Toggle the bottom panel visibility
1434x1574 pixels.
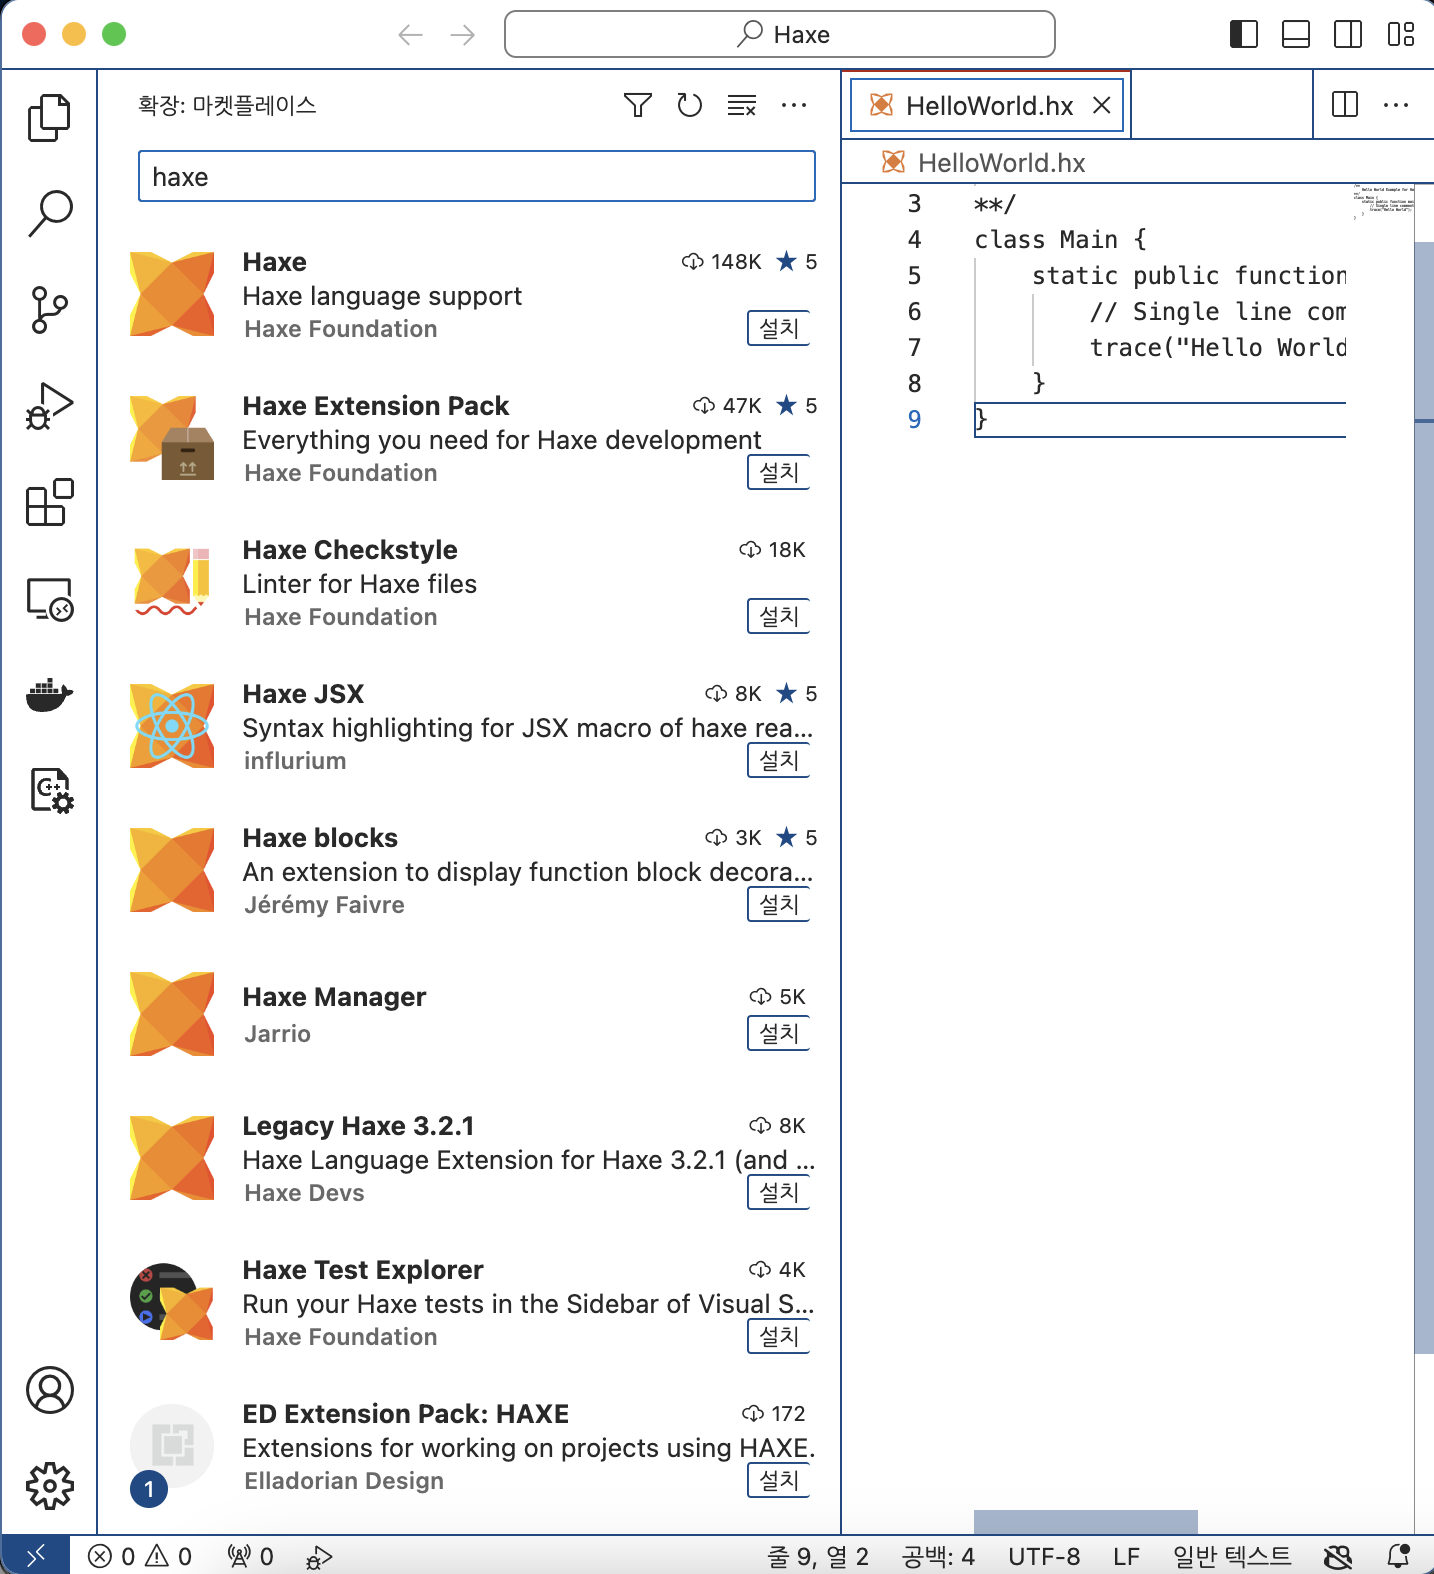click(x=1296, y=34)
